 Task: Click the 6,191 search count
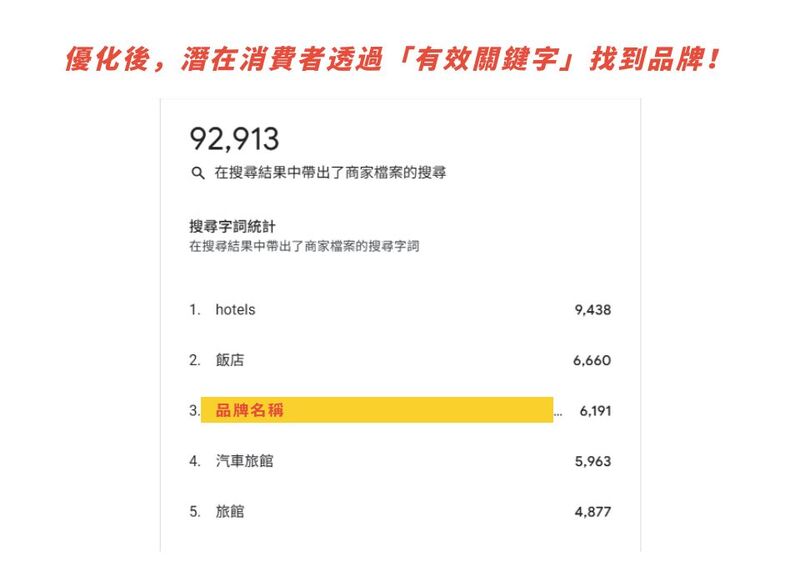(x=595, y=411)
